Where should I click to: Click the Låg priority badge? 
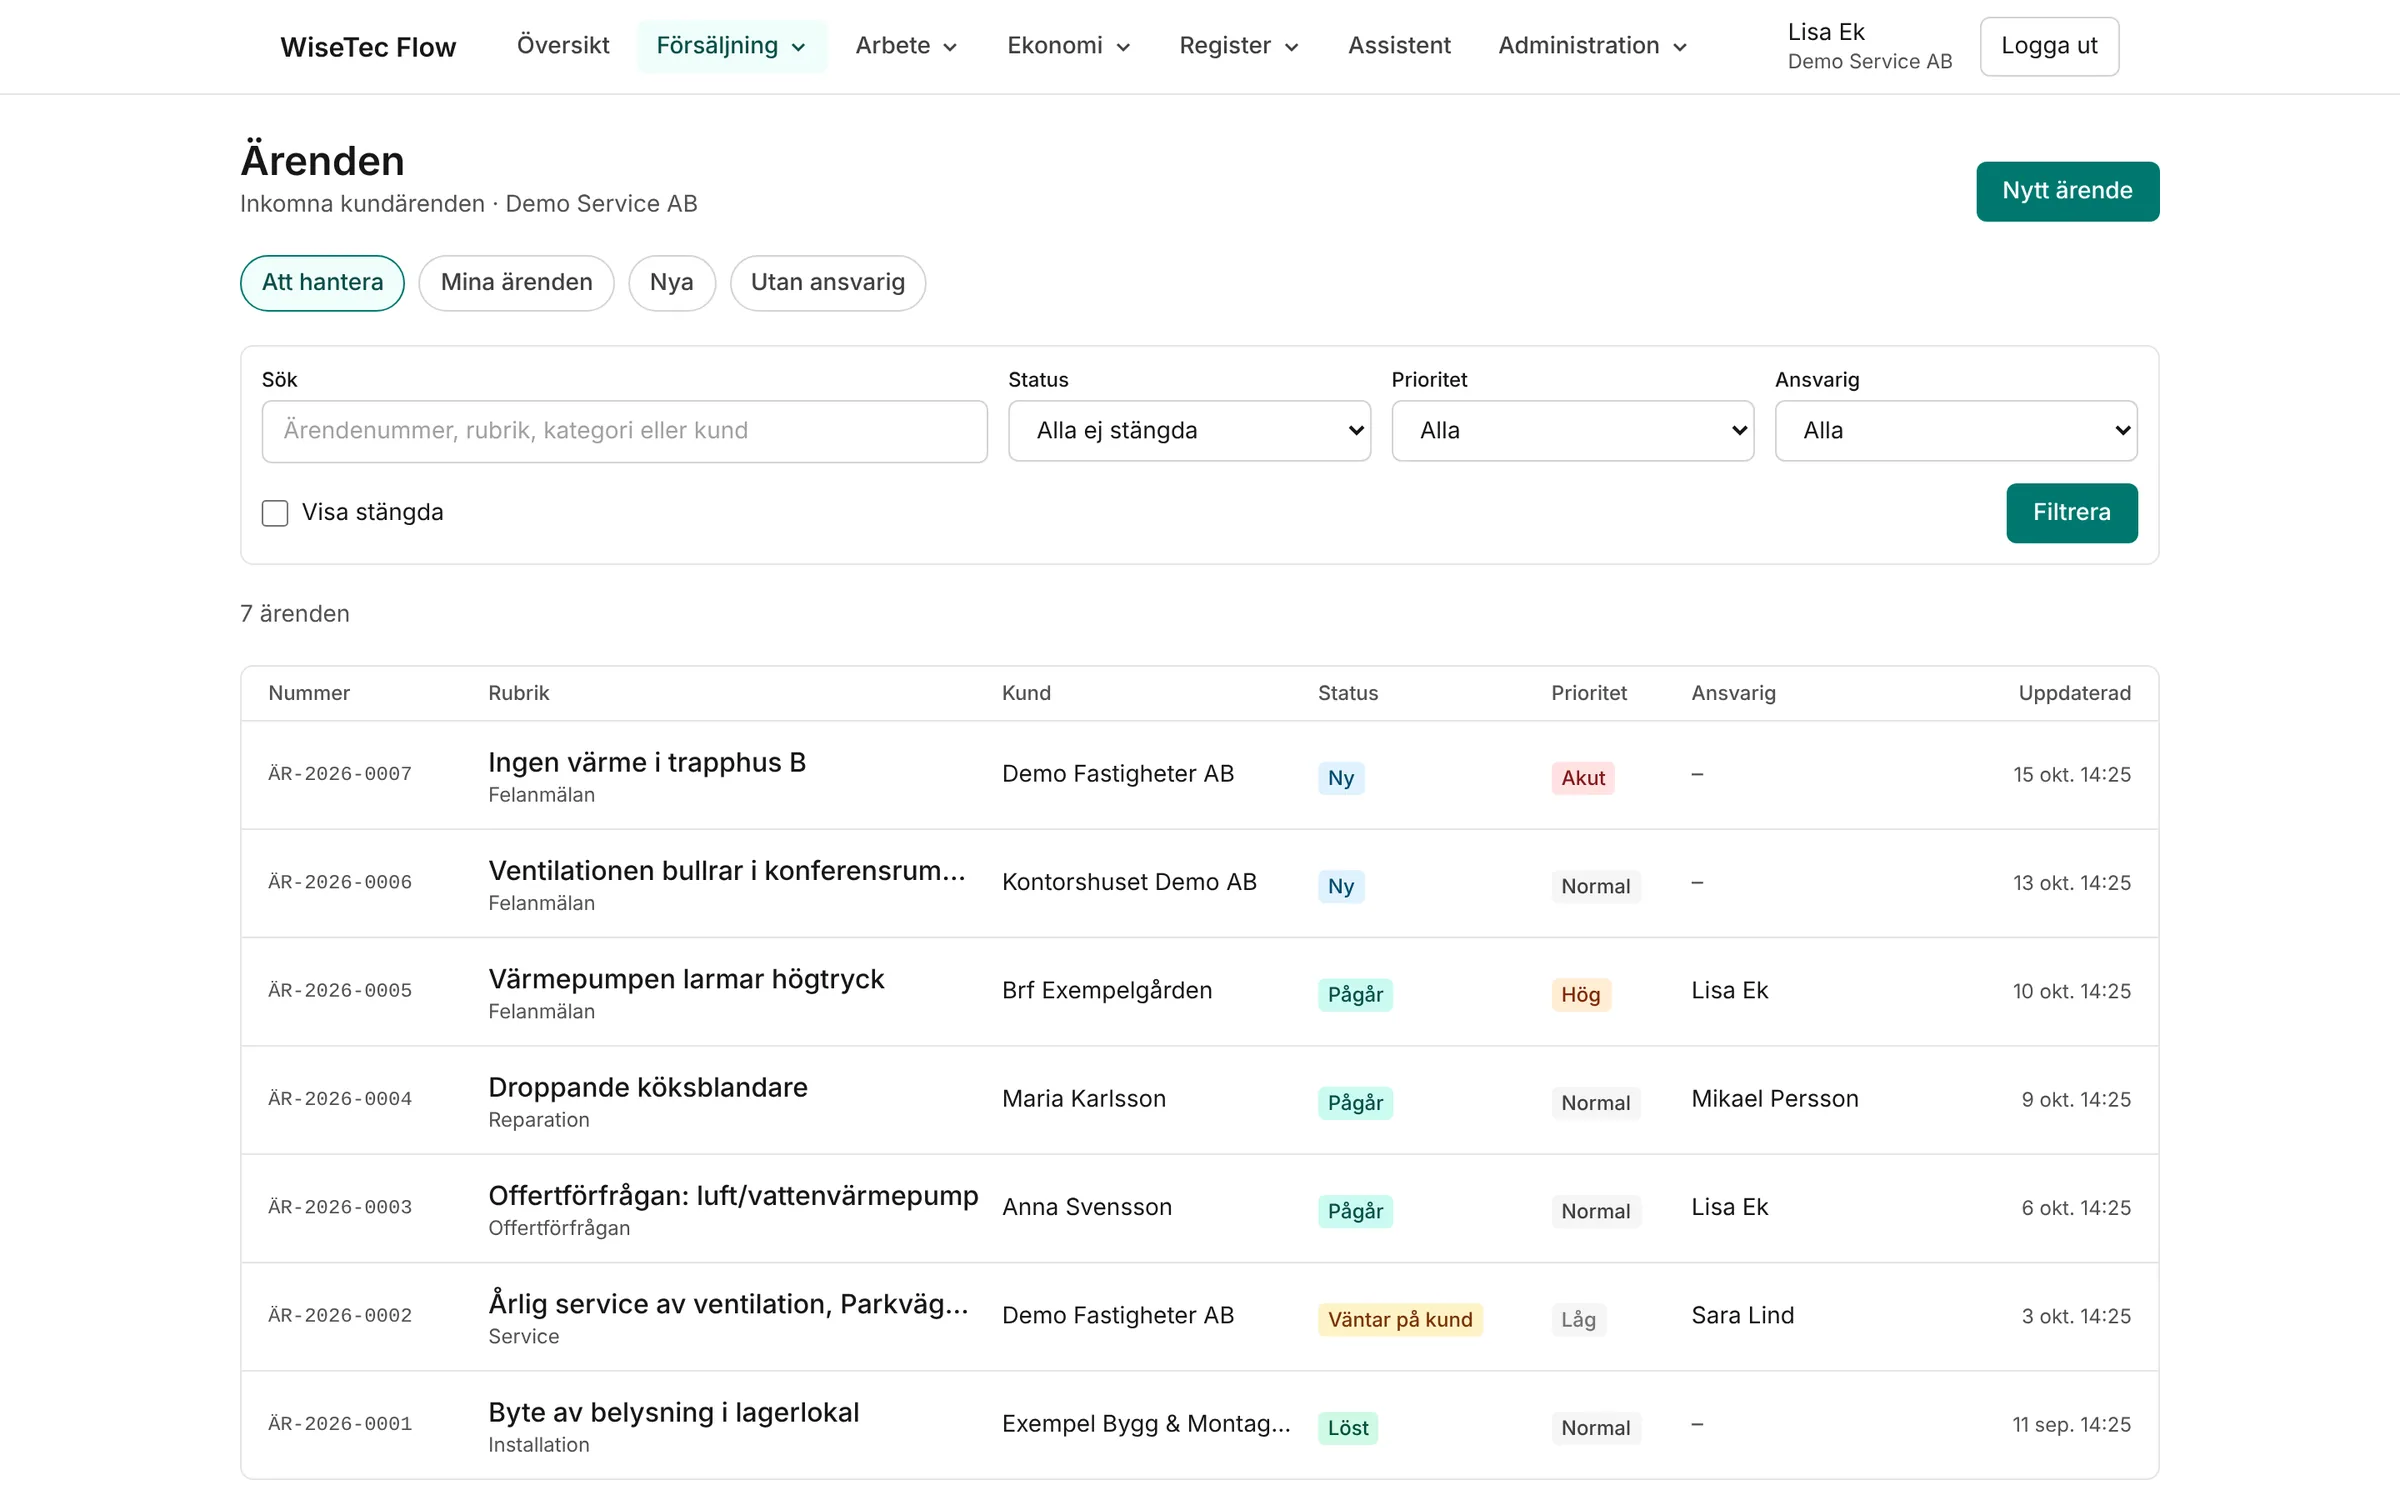point(1579,1320)
